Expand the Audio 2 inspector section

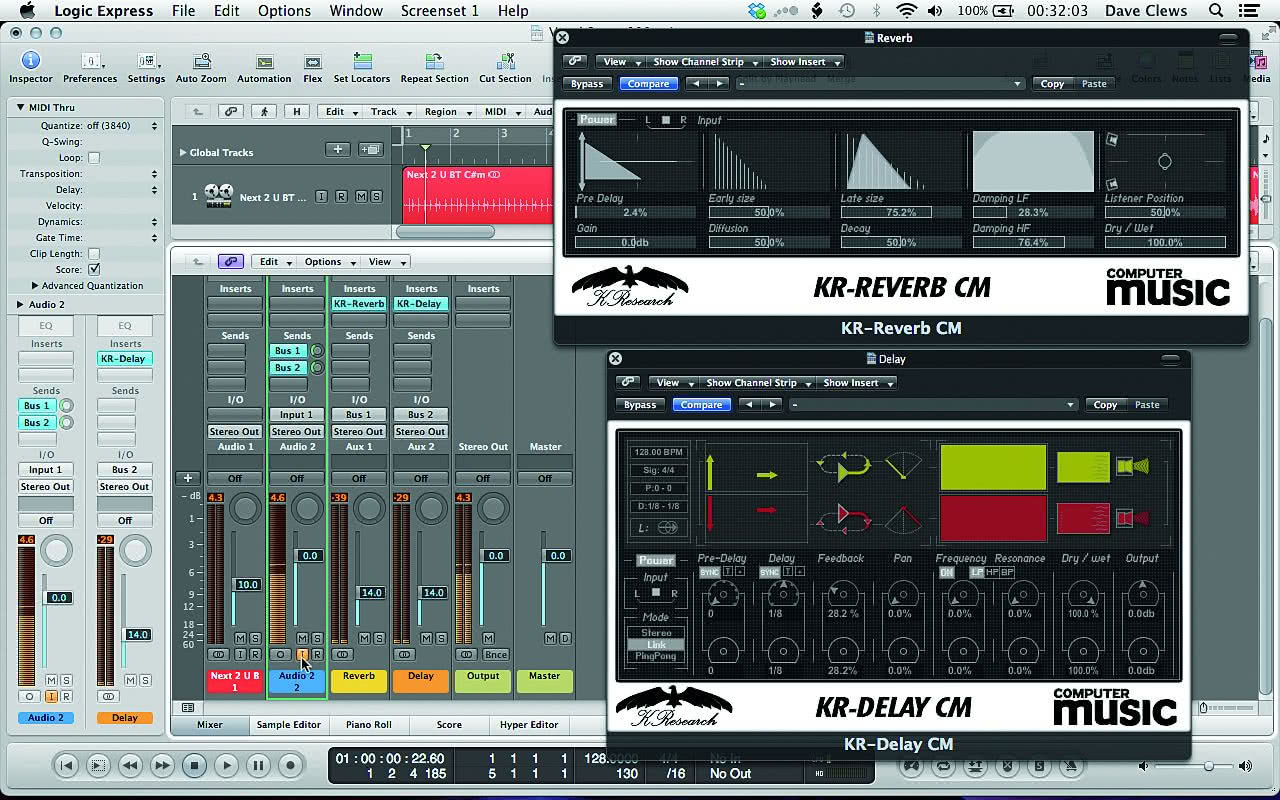click(20, 304)
